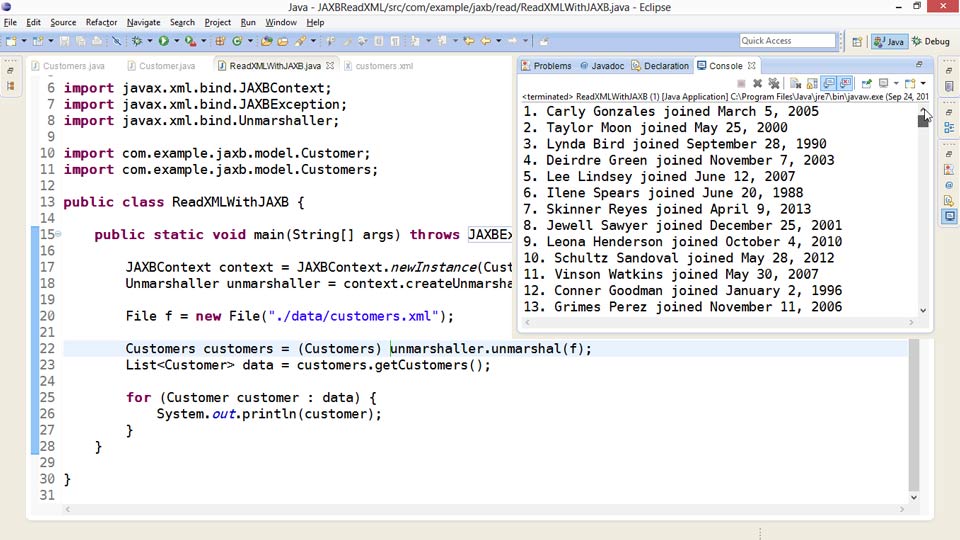
Task: Open the Open Console dropdown arrow
Action: 923,83
